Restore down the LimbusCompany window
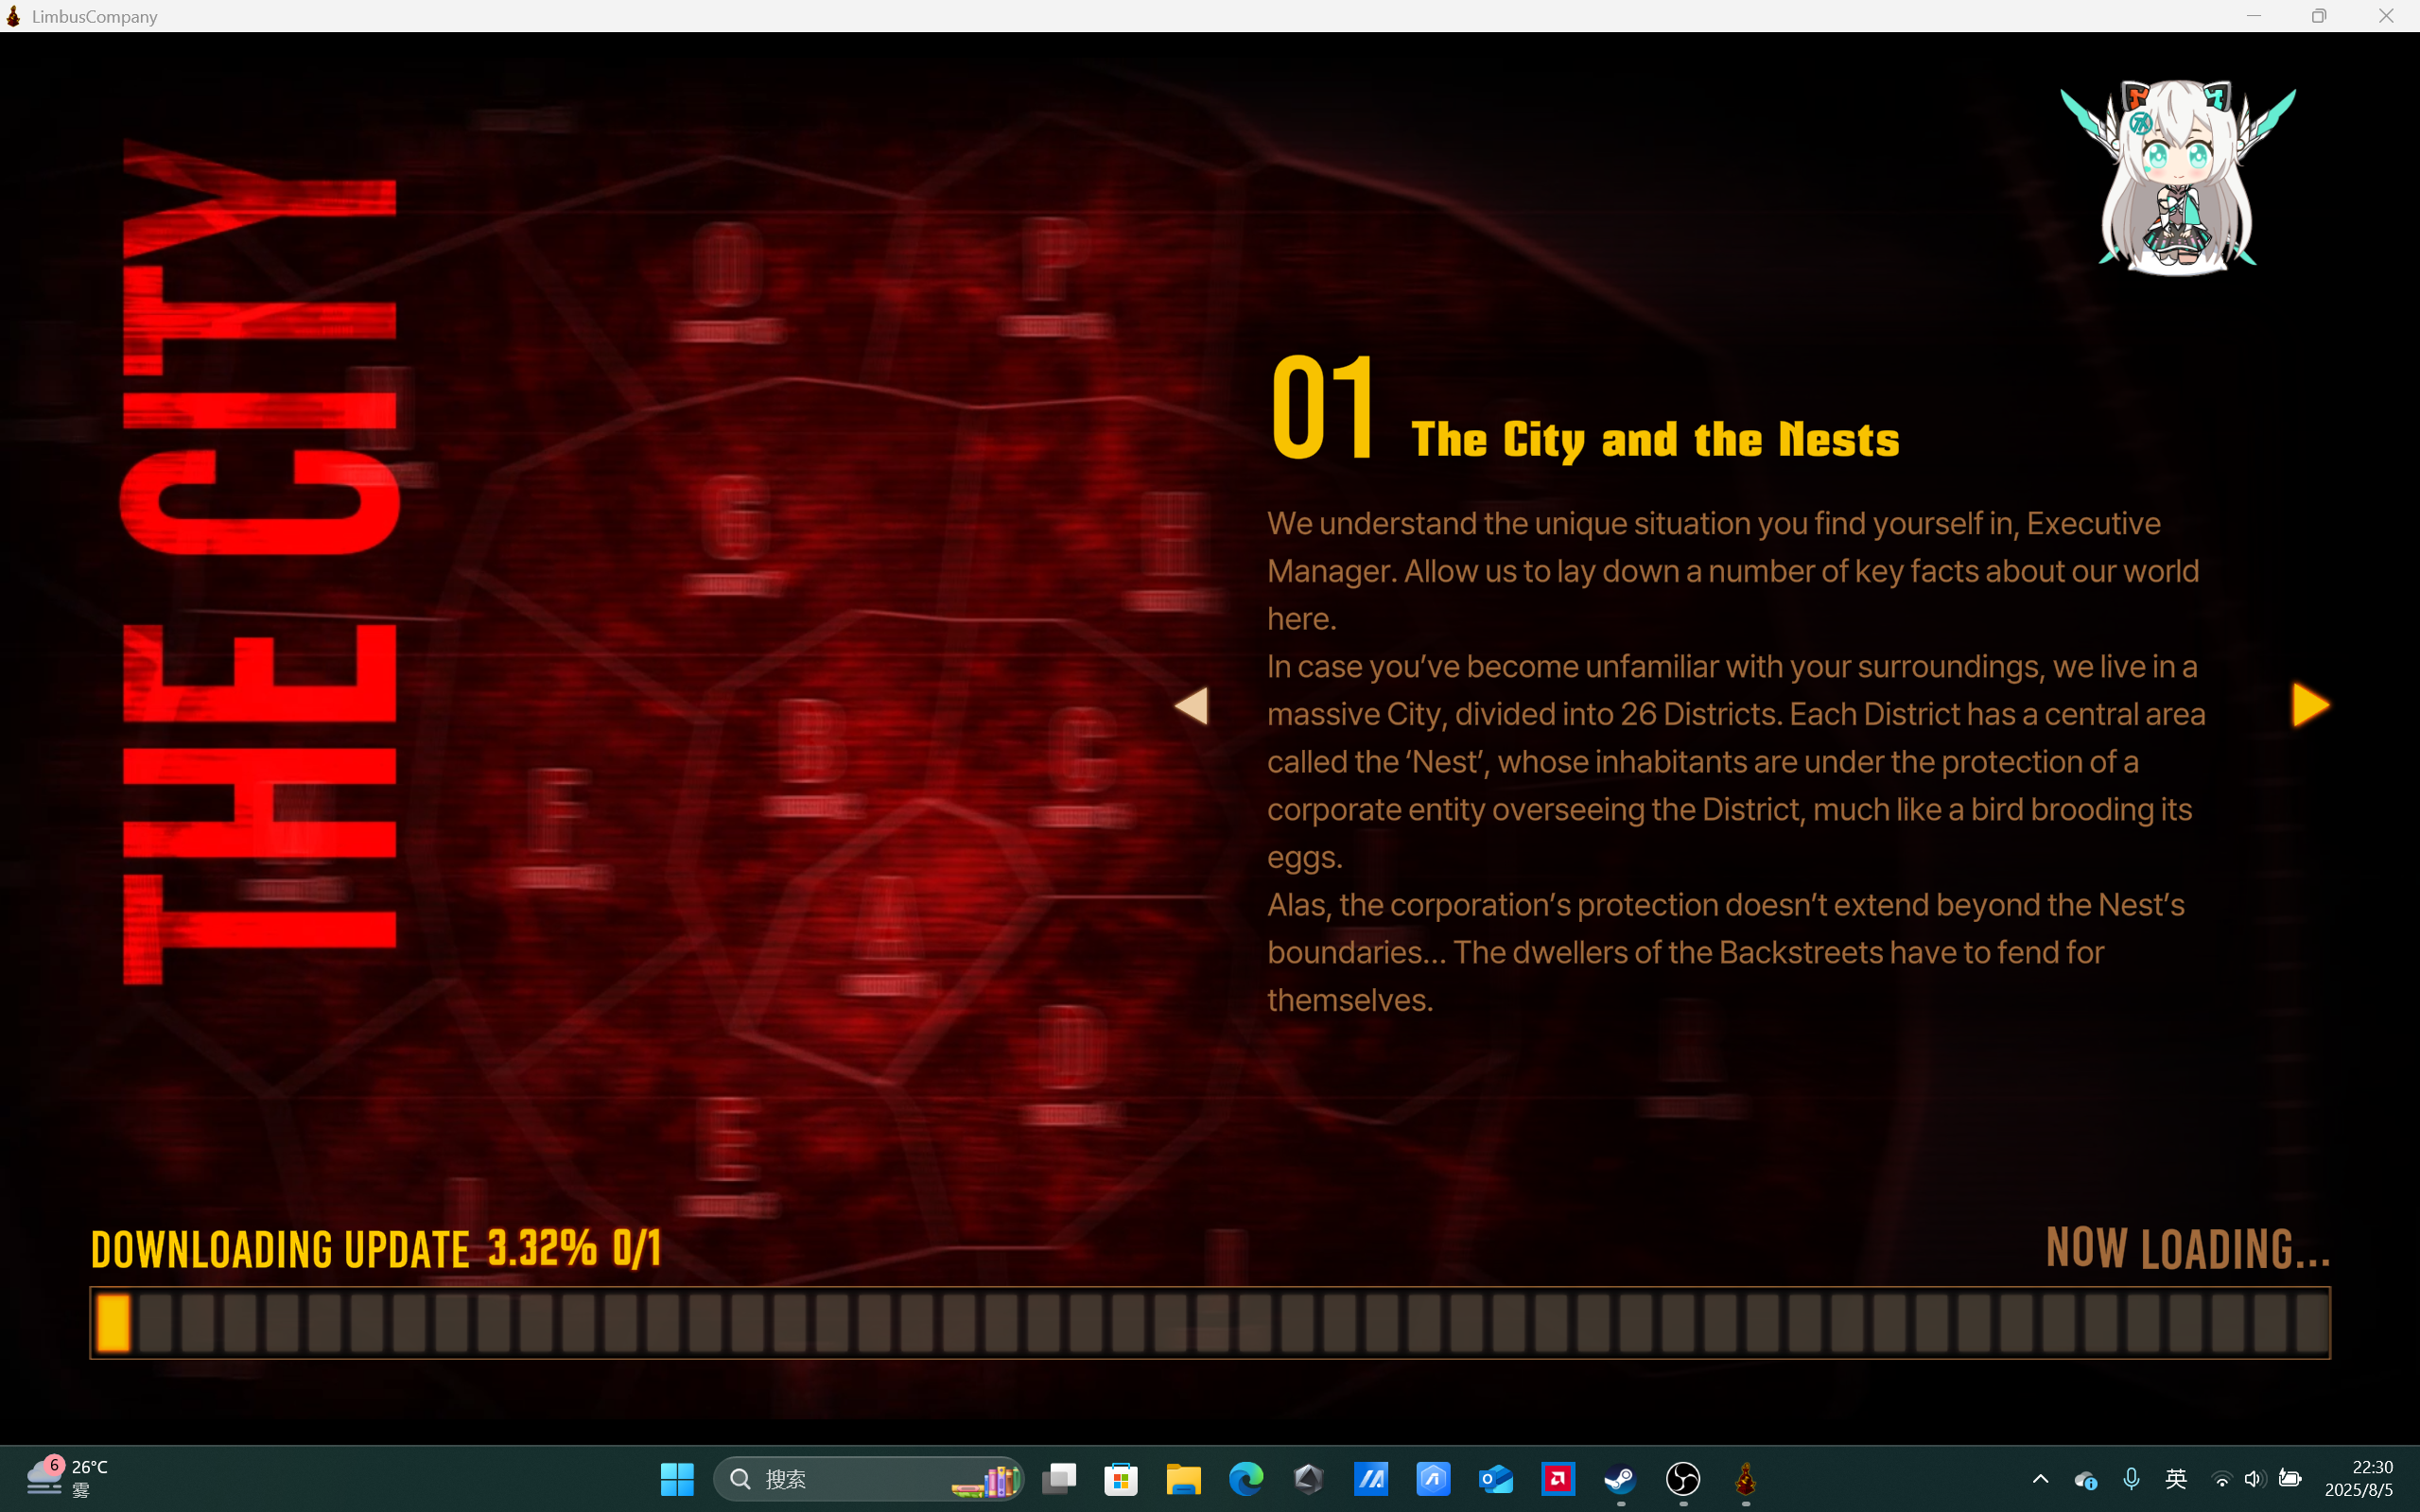Image resolution: width=2420 pixels, height=1512 pixels. coord(2319,16)
